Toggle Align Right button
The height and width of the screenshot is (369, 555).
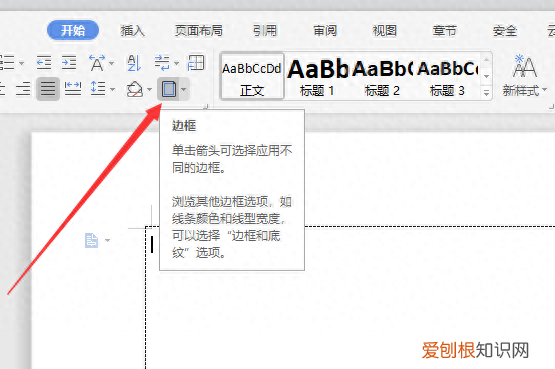pyautogui.click(x=23, y=89)
